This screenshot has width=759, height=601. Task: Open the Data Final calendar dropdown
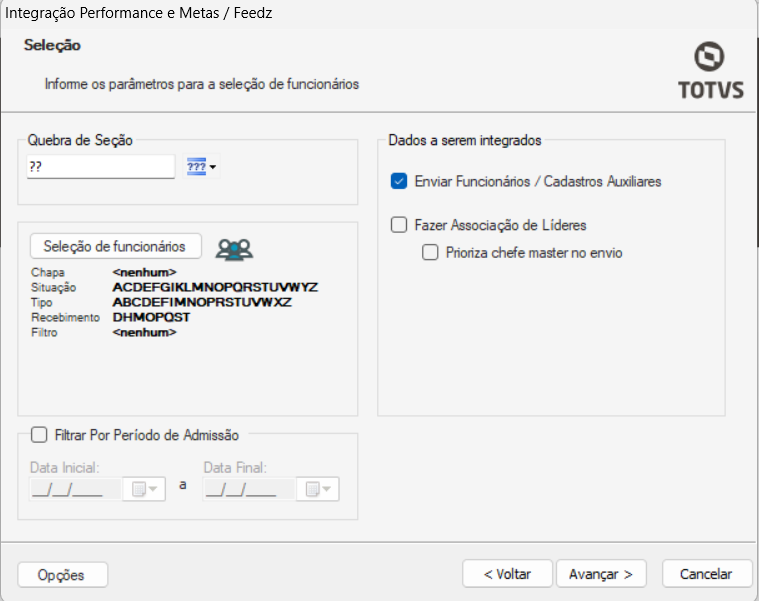click(318, 489)
